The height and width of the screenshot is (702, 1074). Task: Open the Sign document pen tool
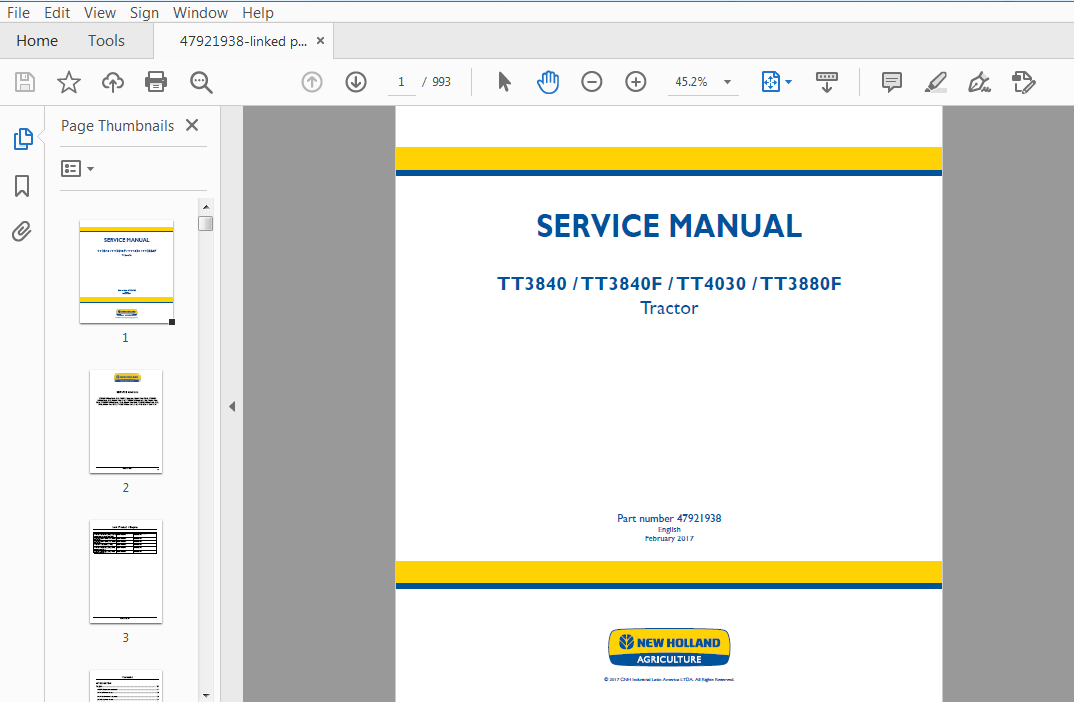point(979,82)
